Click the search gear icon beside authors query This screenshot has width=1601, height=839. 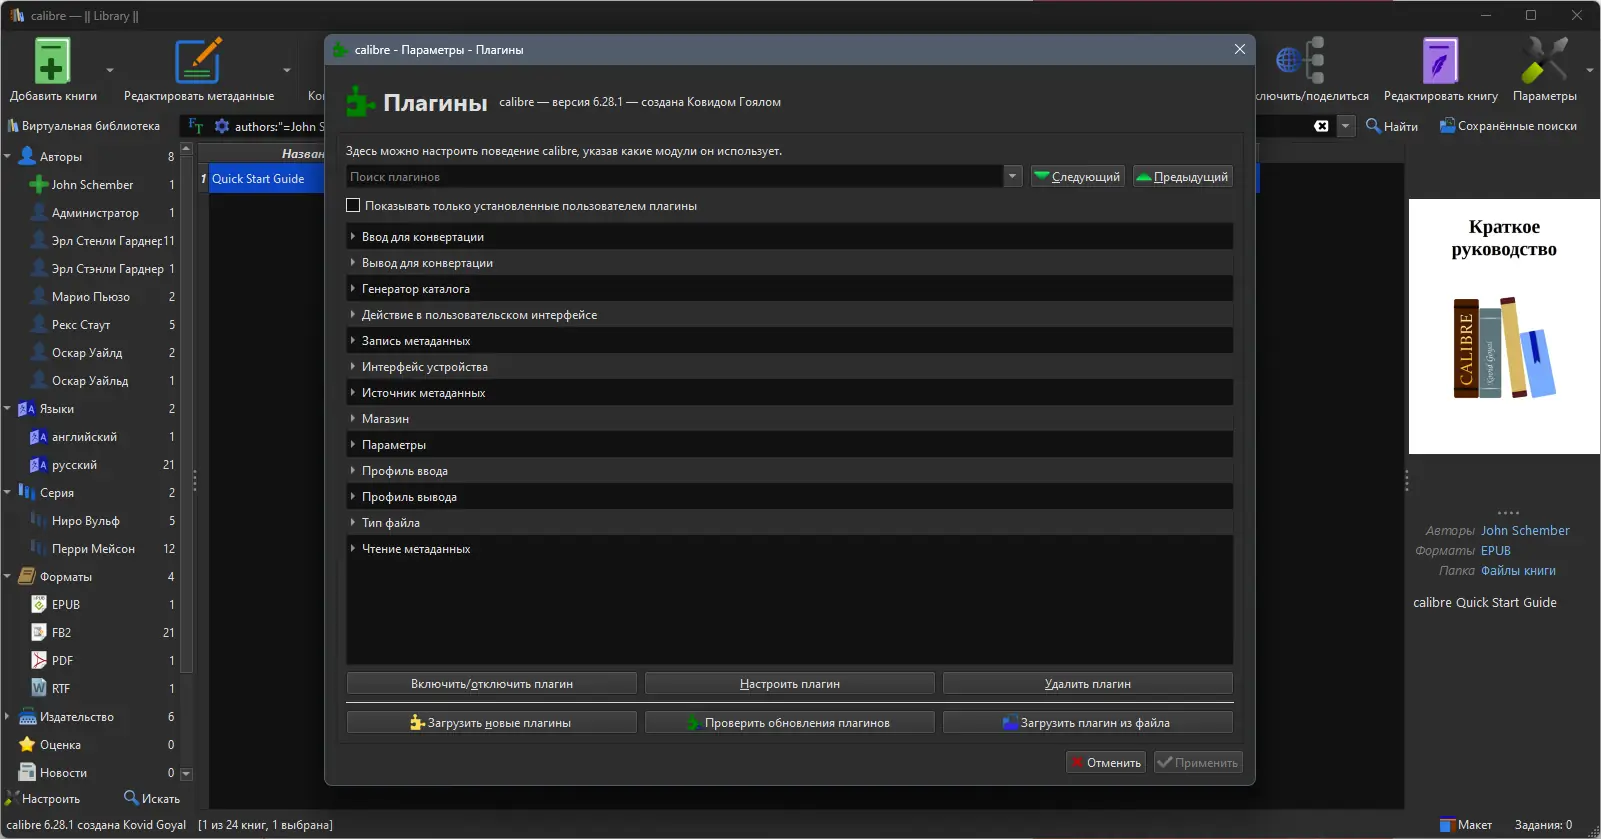click(222, 126)
